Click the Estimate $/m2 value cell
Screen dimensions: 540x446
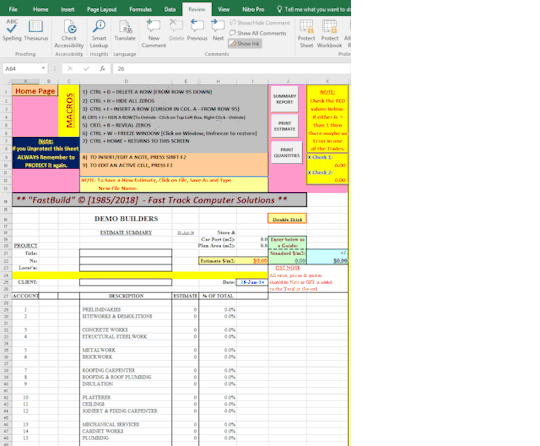tap(252, 261)
